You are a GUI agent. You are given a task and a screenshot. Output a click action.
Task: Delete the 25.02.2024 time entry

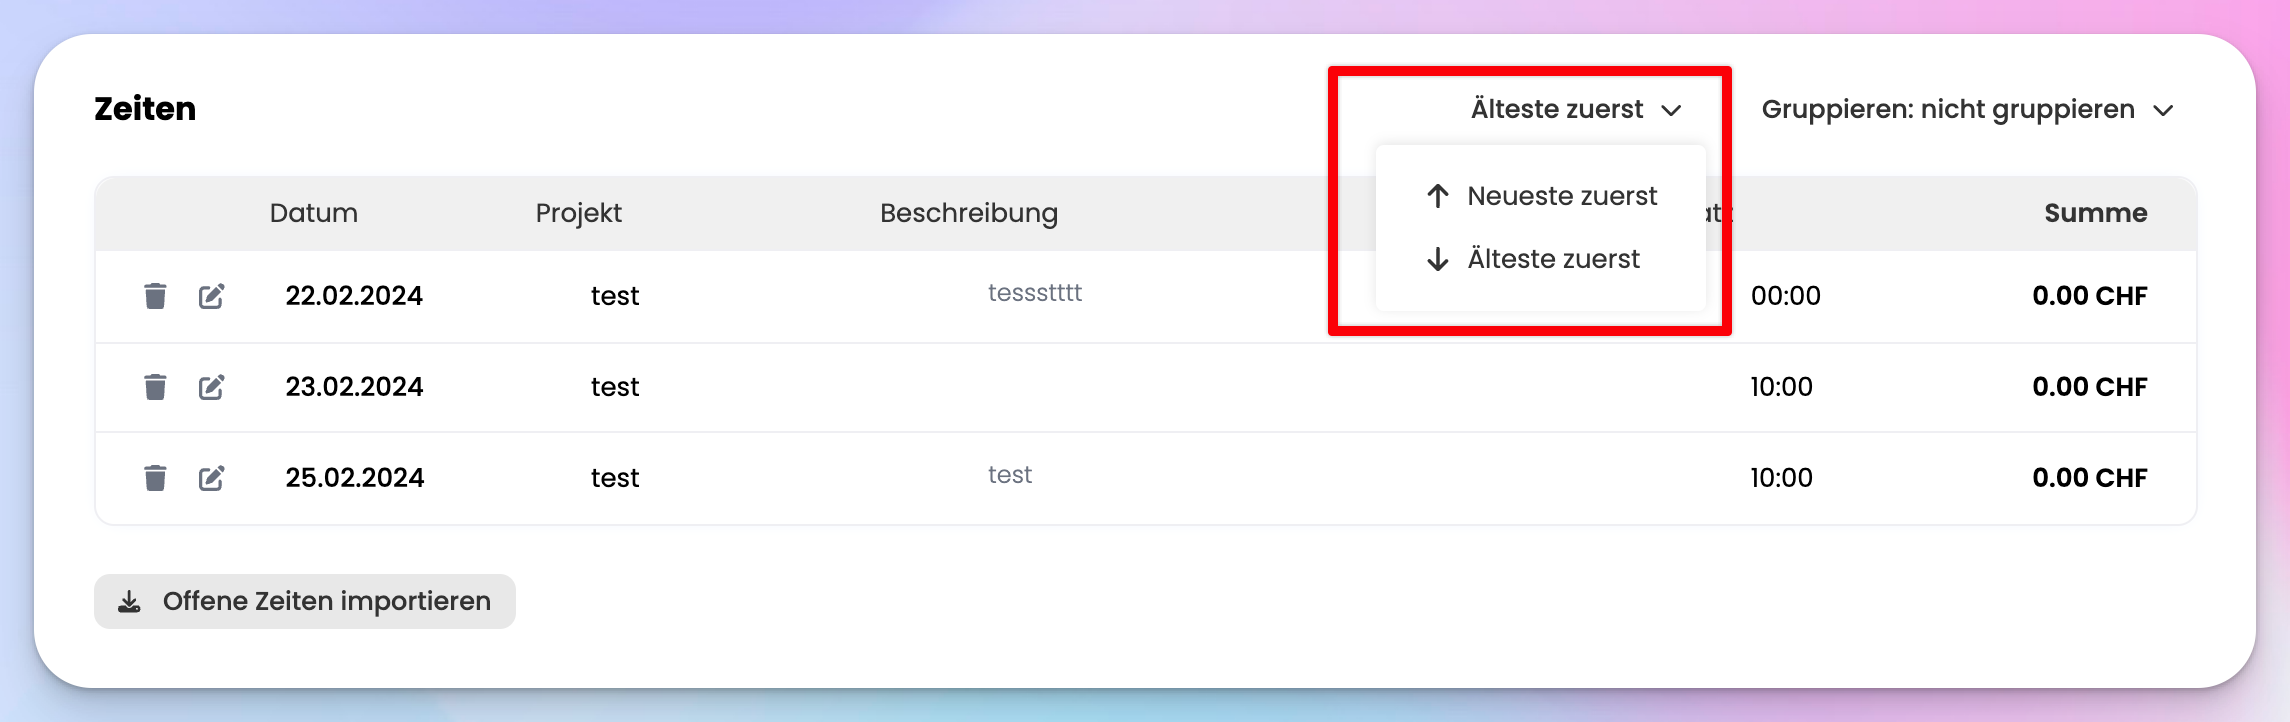[x=155, y=478]
